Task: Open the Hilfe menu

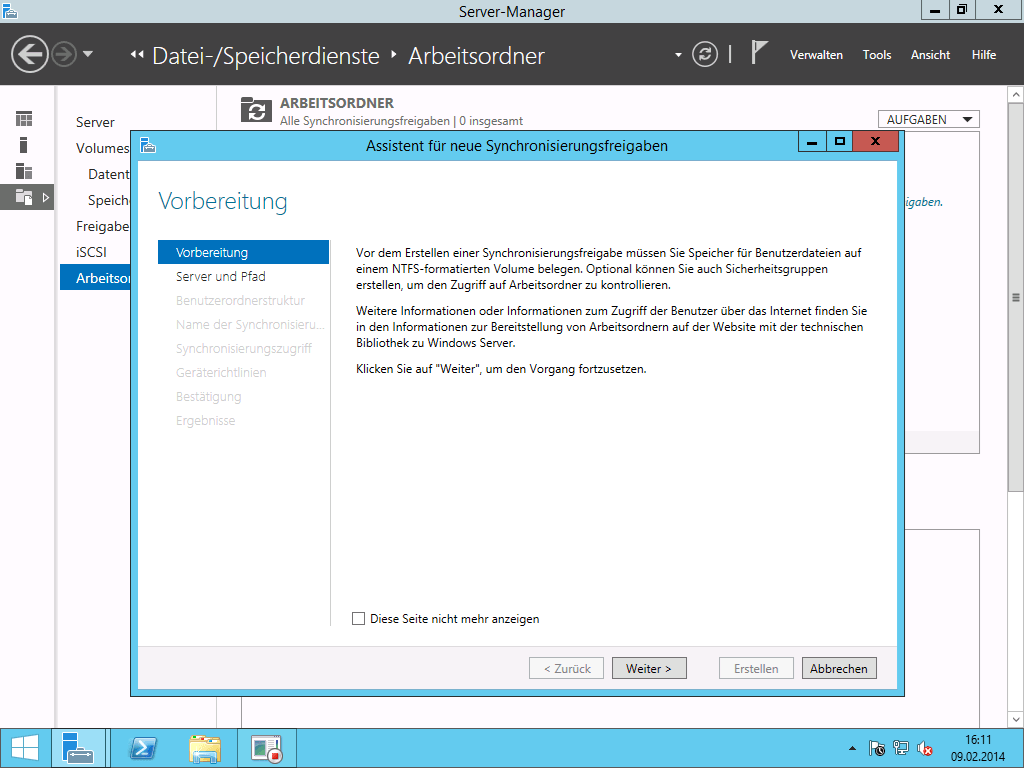Action: pos(984,55)
